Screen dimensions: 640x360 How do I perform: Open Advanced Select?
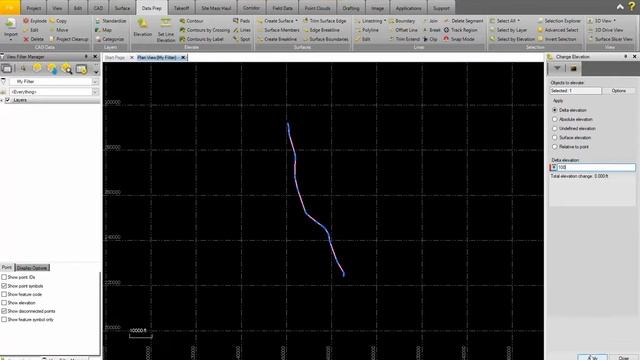(558, 30)
